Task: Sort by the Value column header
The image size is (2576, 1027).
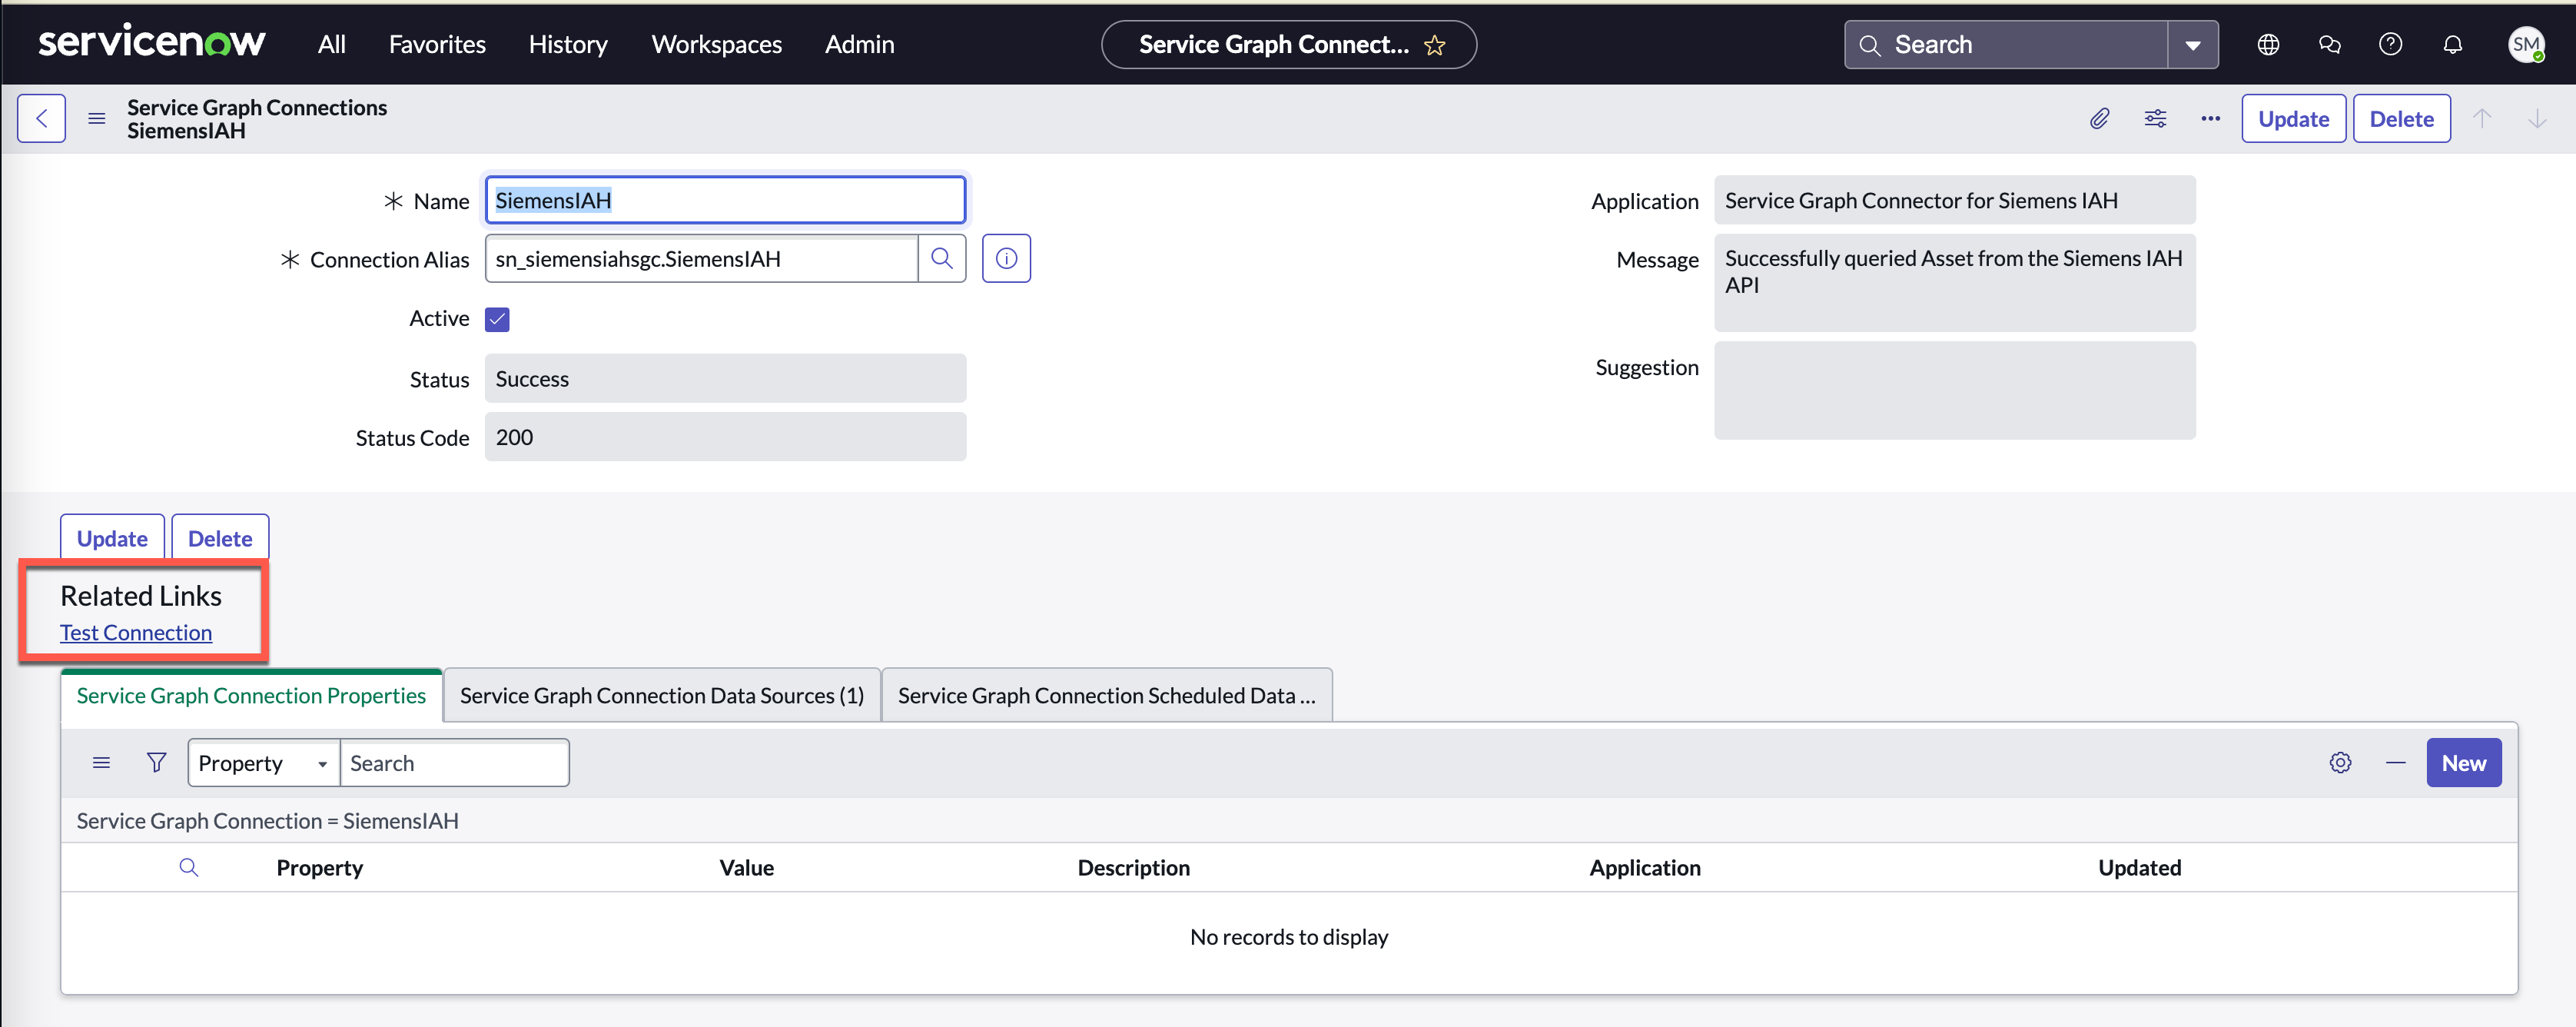Action: [746, 868]
